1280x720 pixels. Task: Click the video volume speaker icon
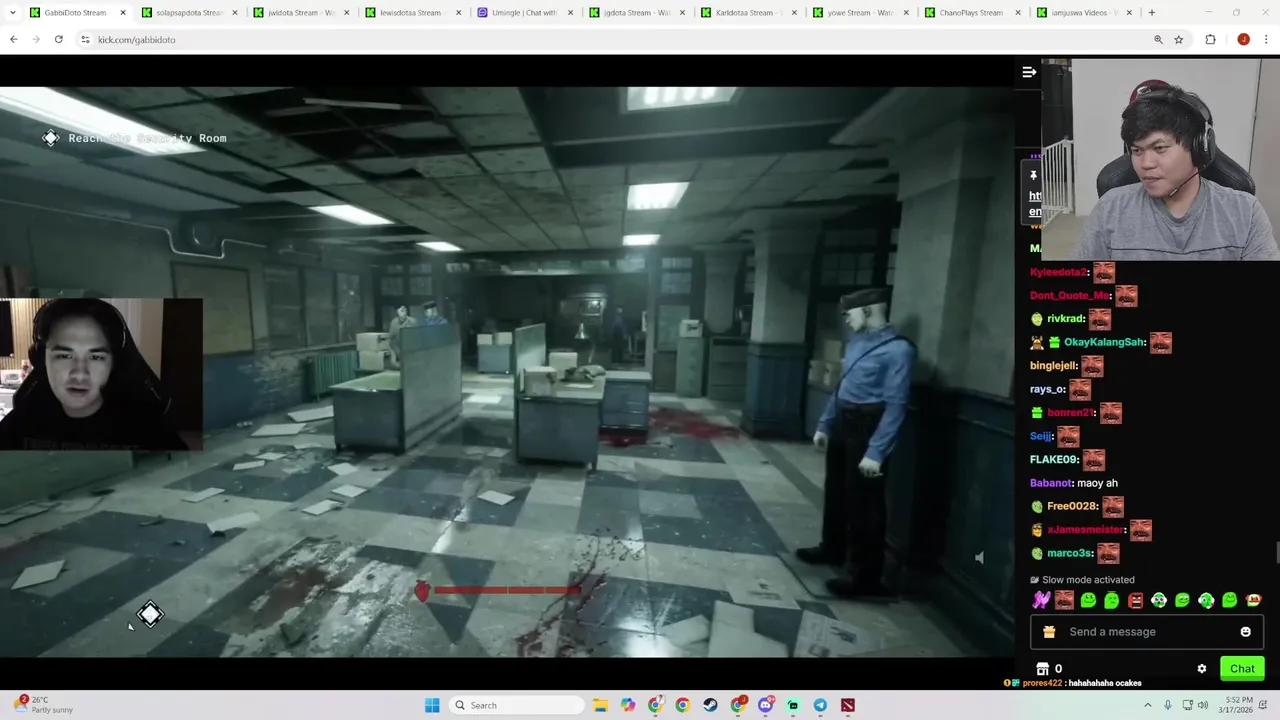pyautogui.click(x=979, y=558)
